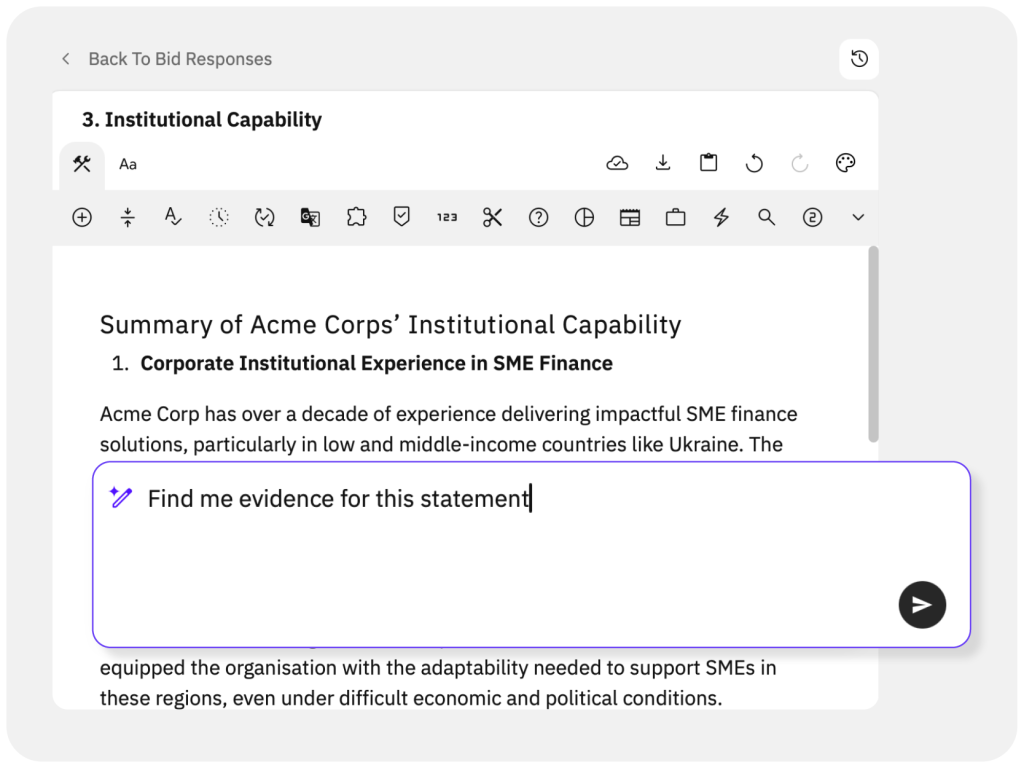Click the clipboard icon
This screenshot has height=768, width=1024.
pos(708,163)
